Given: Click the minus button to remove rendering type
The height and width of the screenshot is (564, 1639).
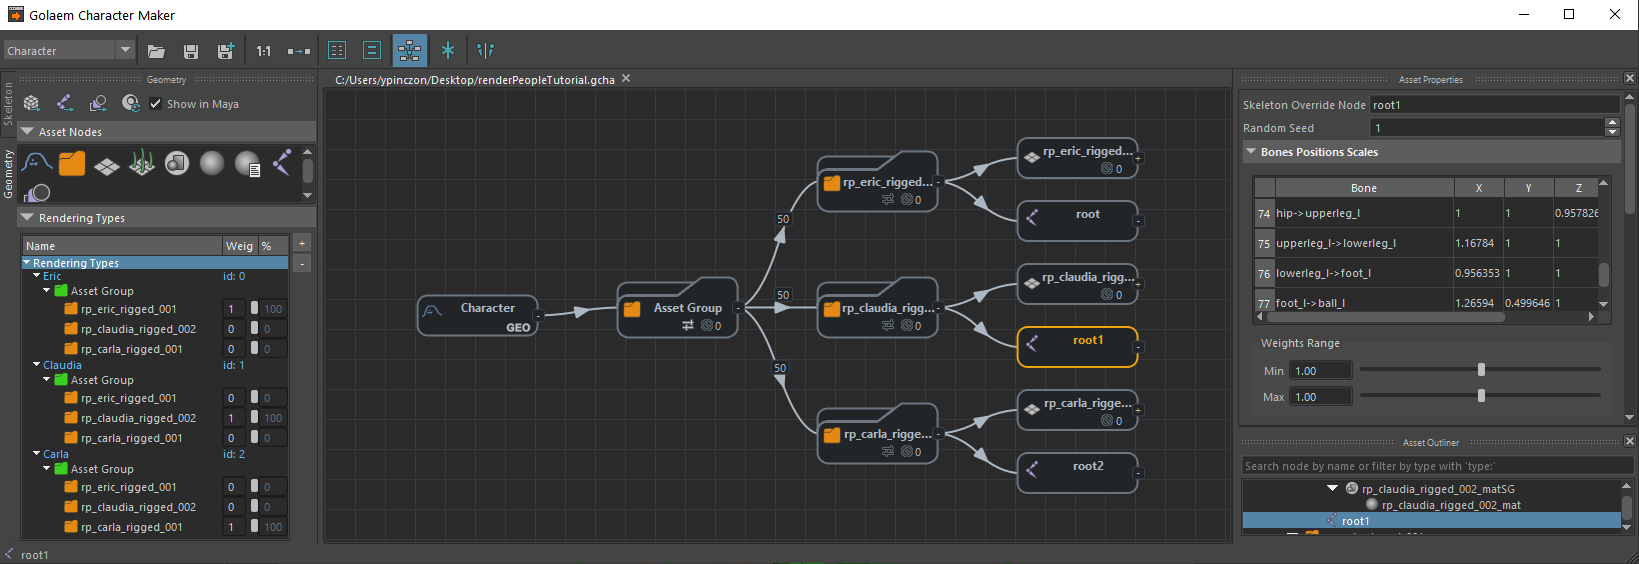Looking at the screenshot, I should coord(302,263).
